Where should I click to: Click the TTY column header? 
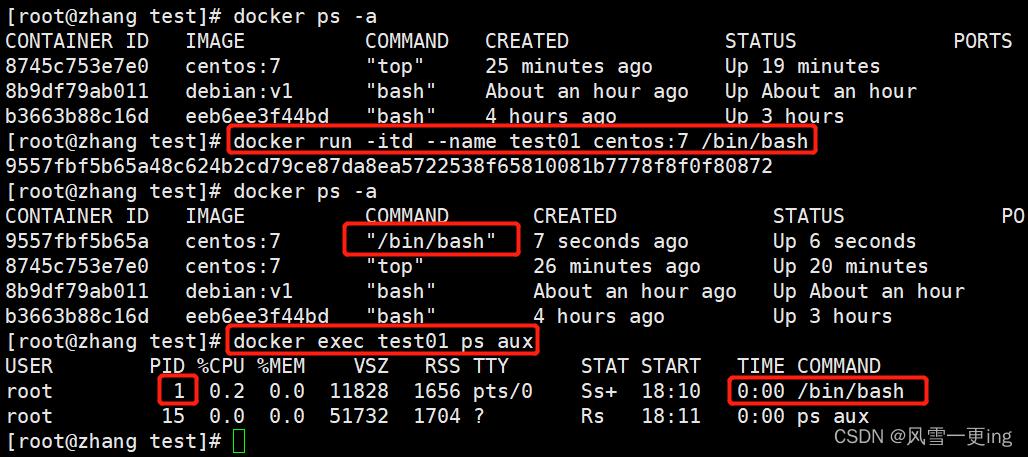[x=490, y=366]
